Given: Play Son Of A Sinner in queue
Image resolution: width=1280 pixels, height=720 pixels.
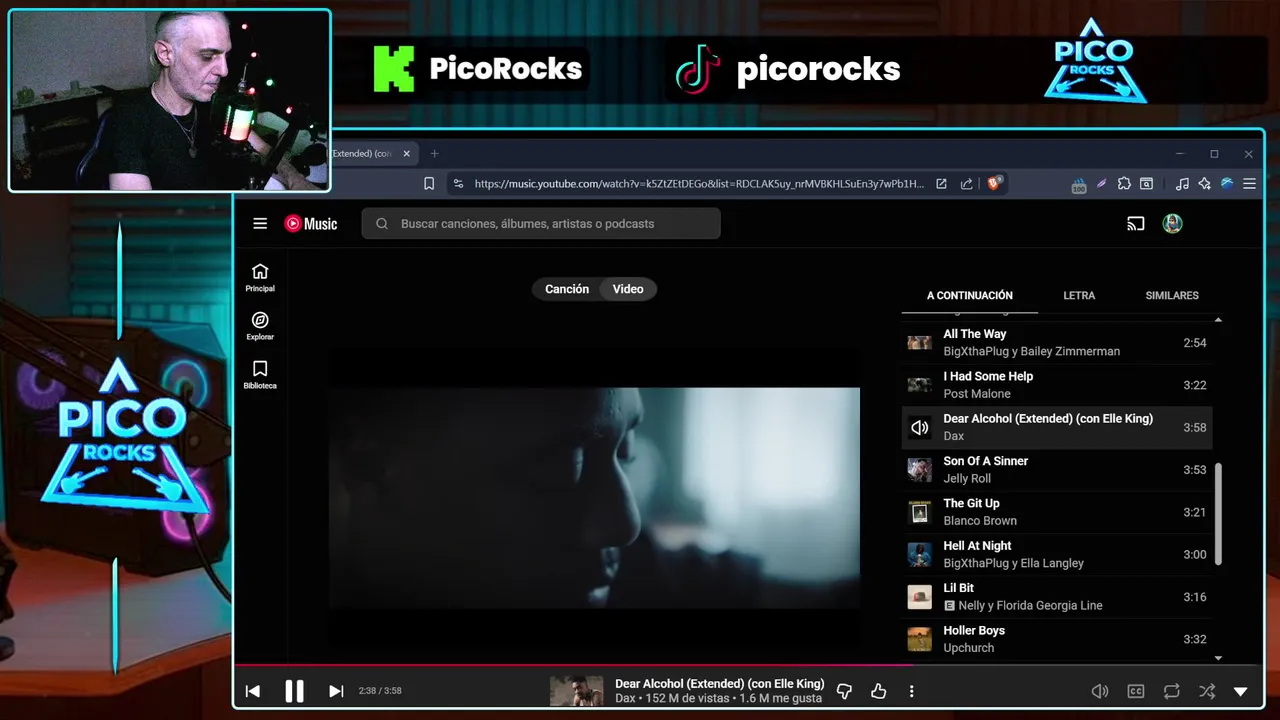Looking at the screenshot, I should point(1057,470).
